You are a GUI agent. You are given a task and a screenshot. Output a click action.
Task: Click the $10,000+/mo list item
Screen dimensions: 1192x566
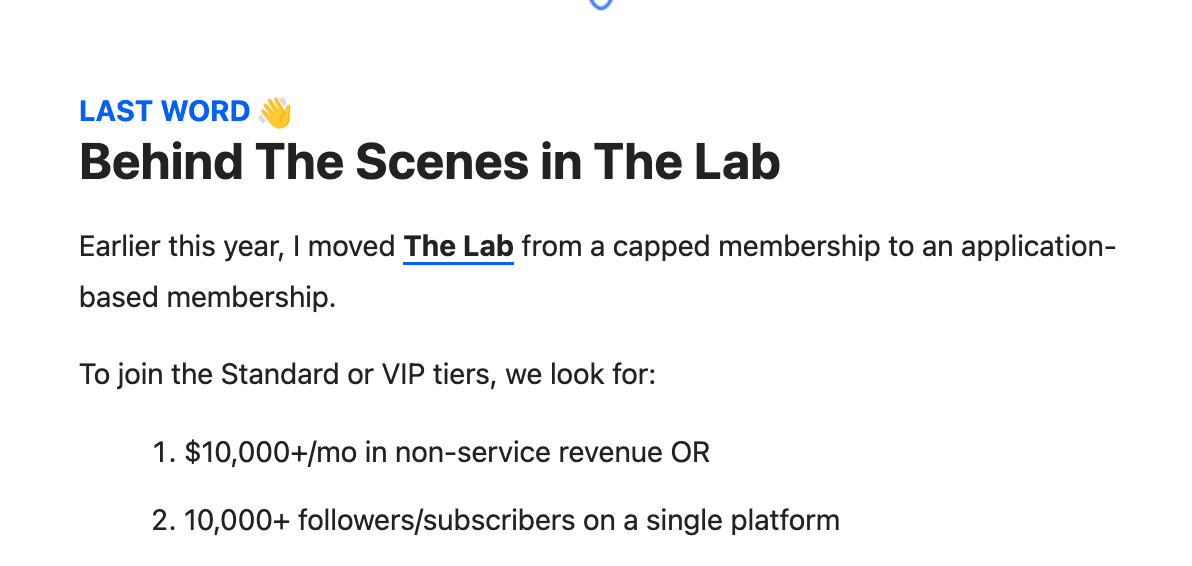coord(447,452)
